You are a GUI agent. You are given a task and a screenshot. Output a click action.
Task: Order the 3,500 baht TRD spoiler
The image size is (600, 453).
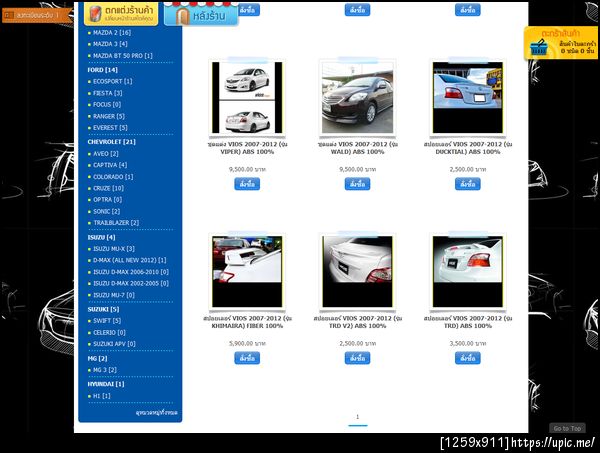click(x=468, y=358)
